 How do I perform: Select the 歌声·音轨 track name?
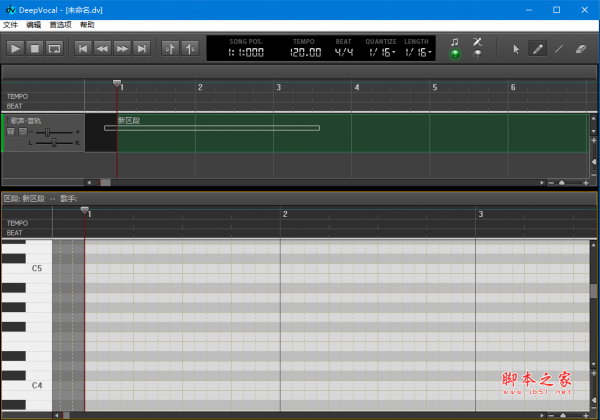(26, 121)
